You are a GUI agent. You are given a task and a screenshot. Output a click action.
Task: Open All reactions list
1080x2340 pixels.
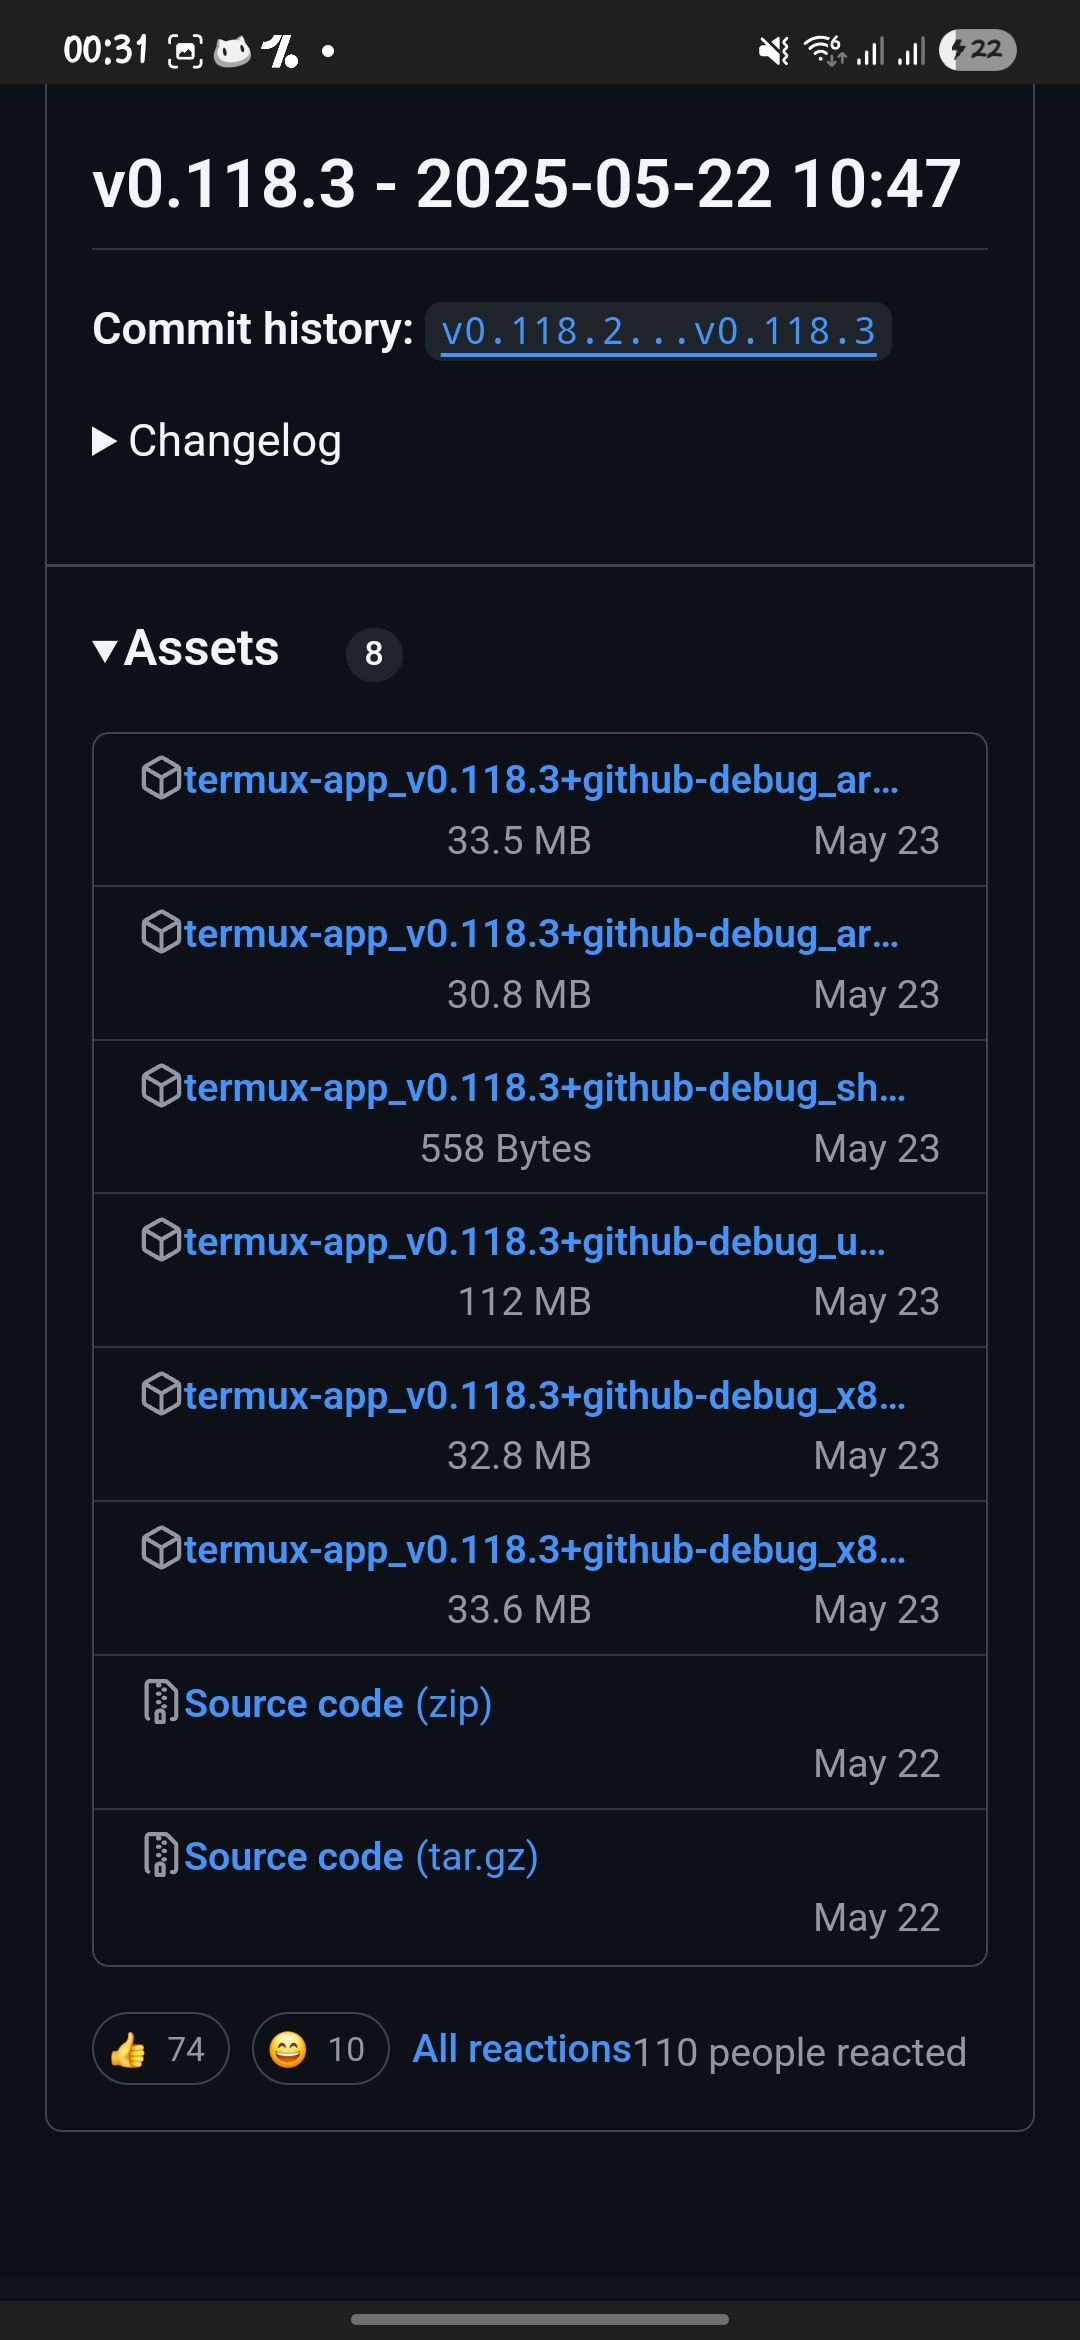pos(523,2048)
